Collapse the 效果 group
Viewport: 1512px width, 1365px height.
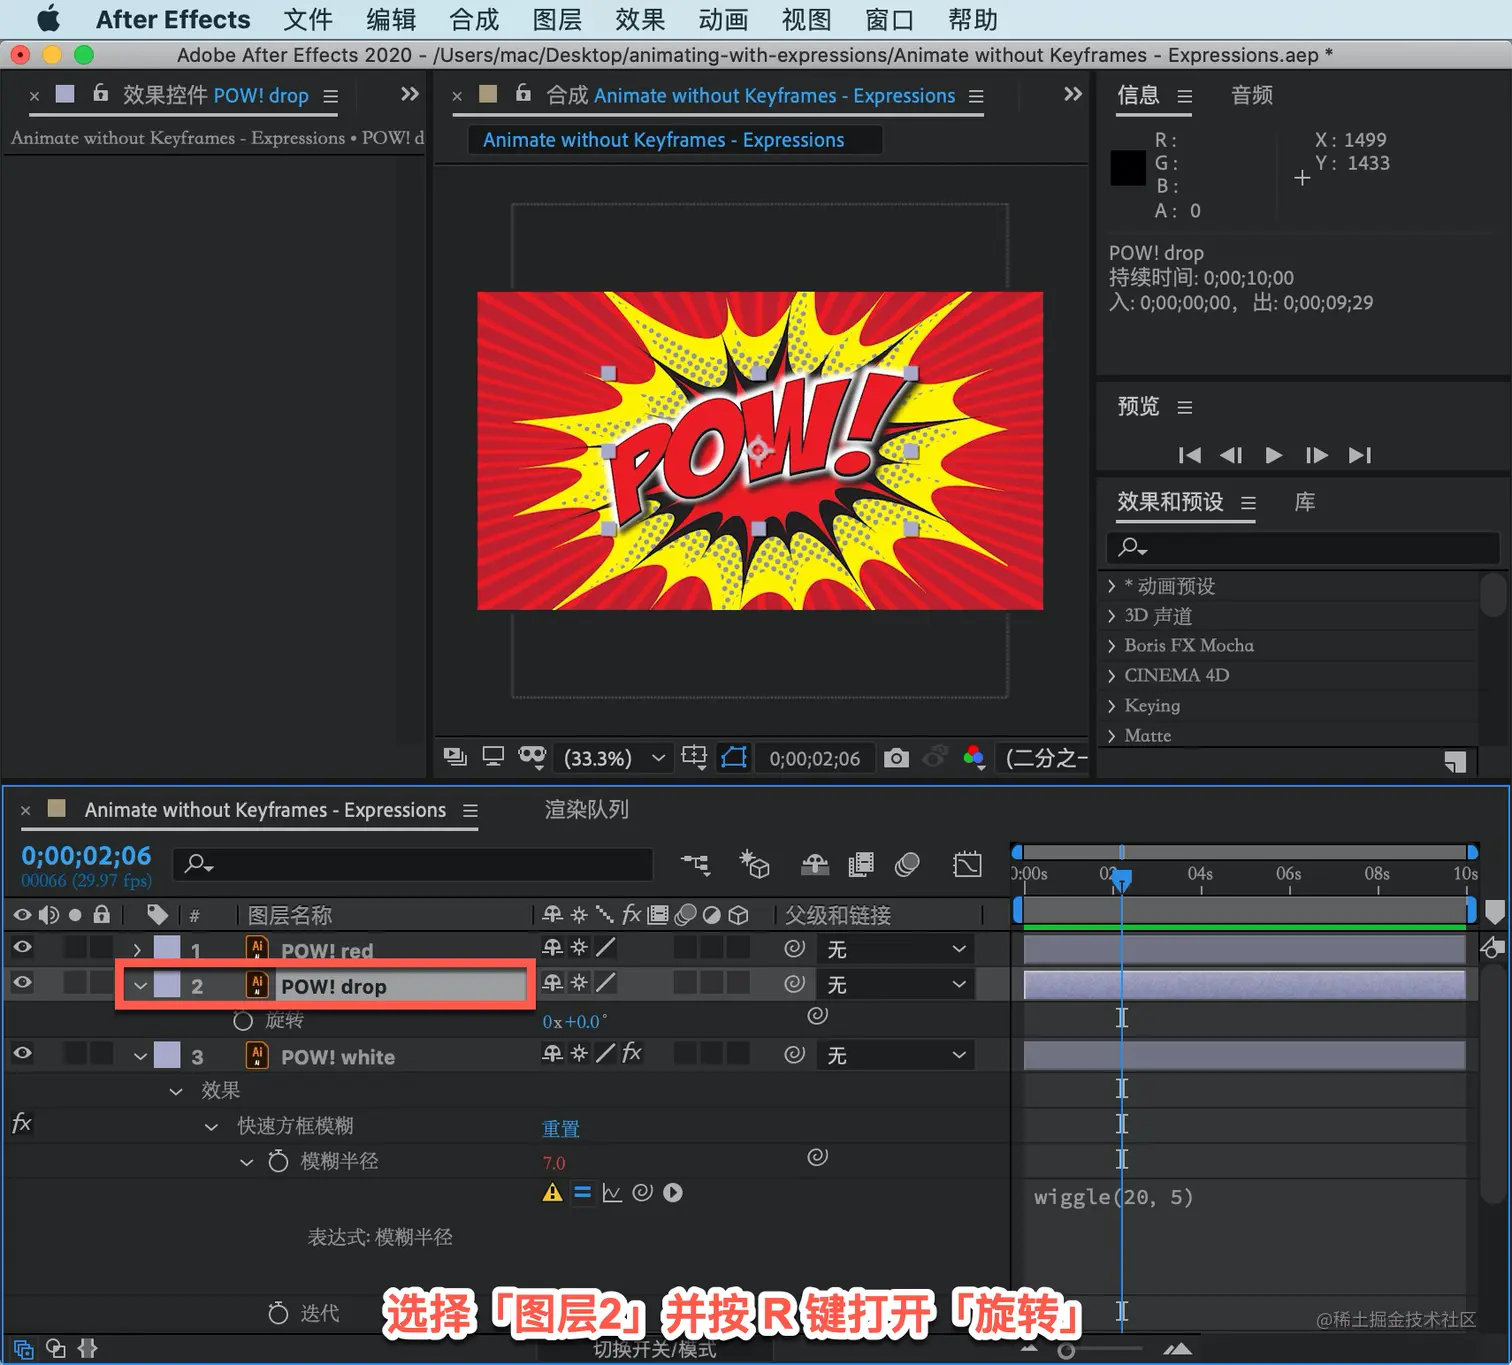click(176, 1091)
